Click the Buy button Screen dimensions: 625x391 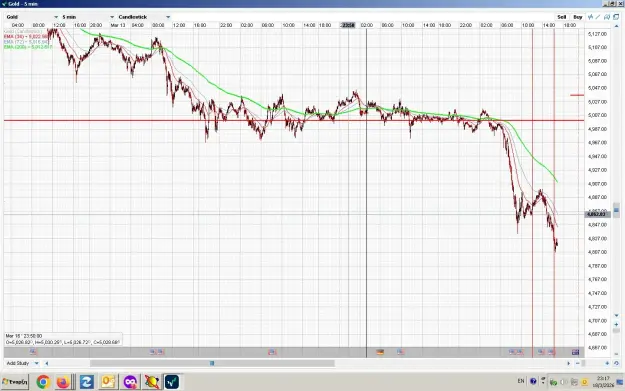[578, 17]
